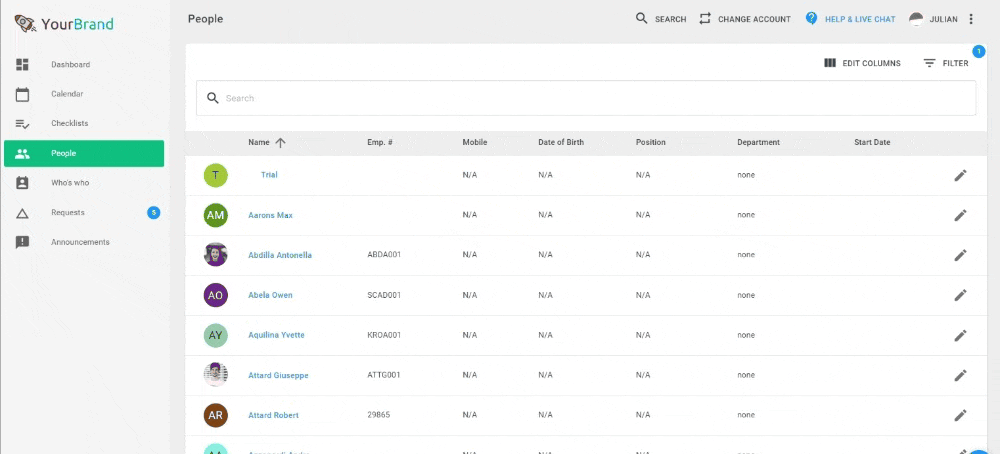
Task: Click the Start Date column header
Action: (872, 142)
